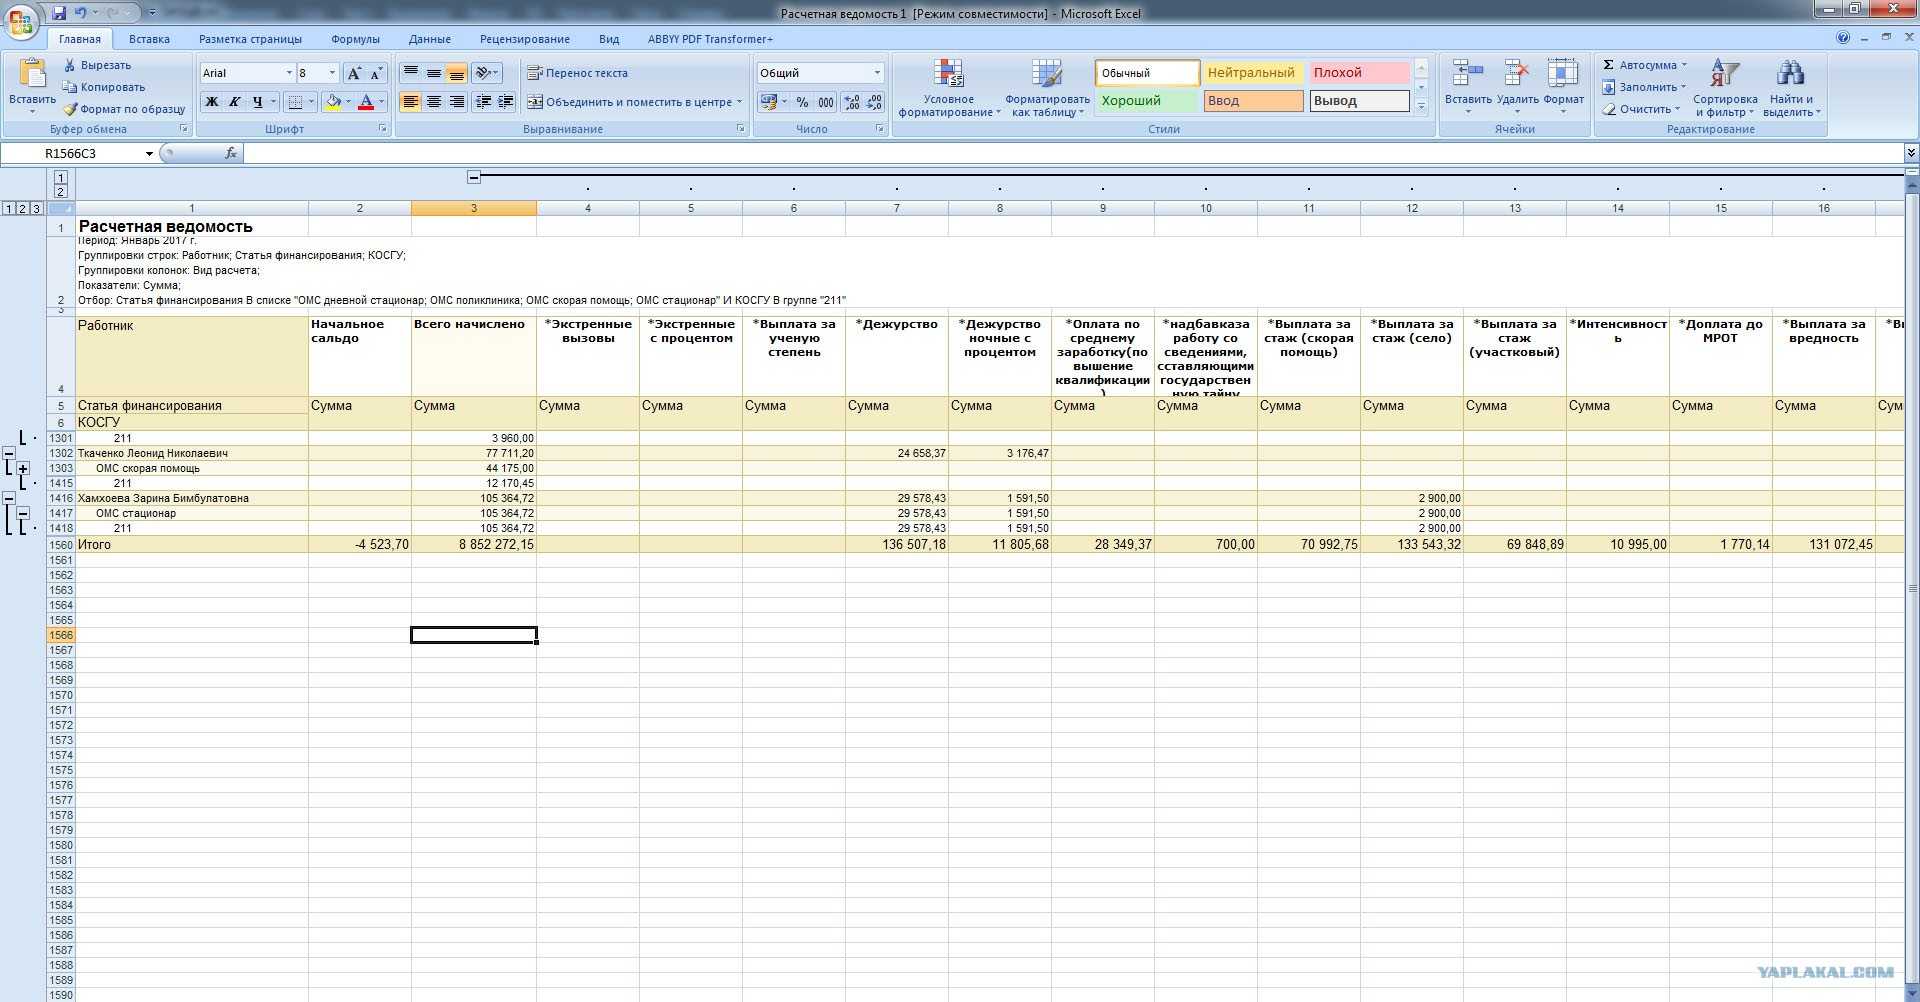Open Форматировать как таблицу gallery
This screenshot has height=1002, width=1920.
[1047, 88]
